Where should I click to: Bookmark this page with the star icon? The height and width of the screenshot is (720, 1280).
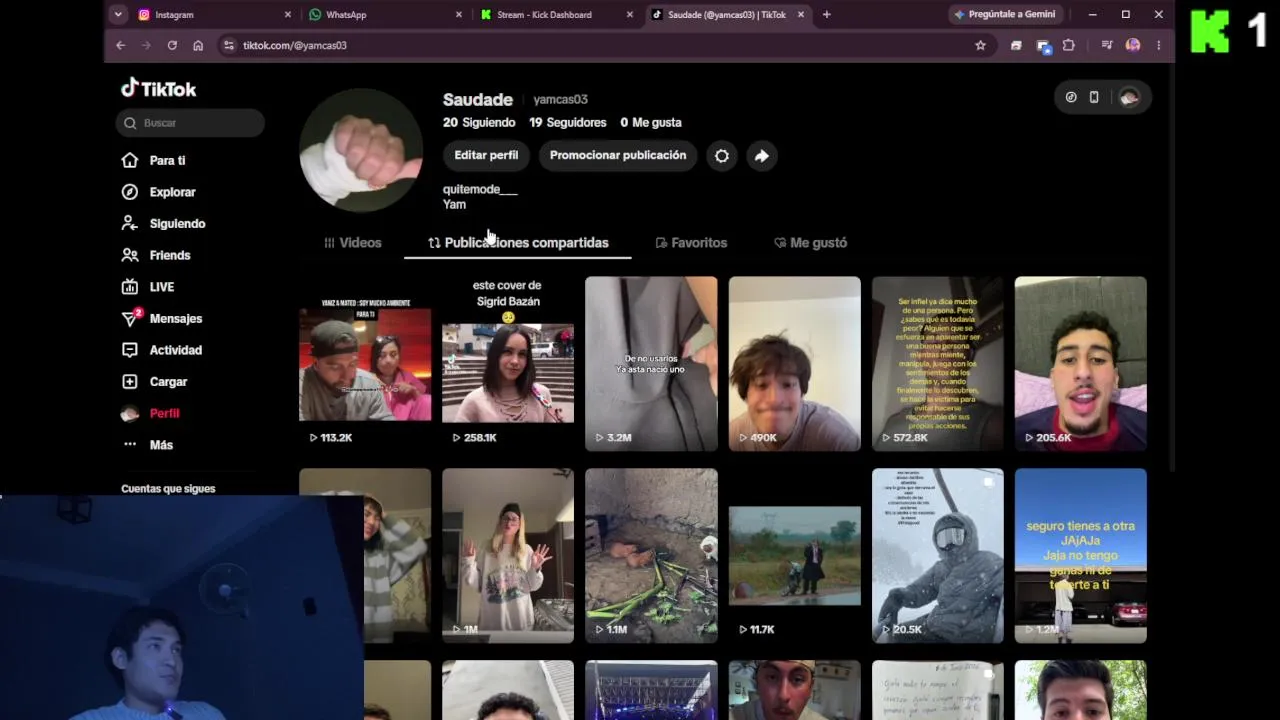pos(980,45)
